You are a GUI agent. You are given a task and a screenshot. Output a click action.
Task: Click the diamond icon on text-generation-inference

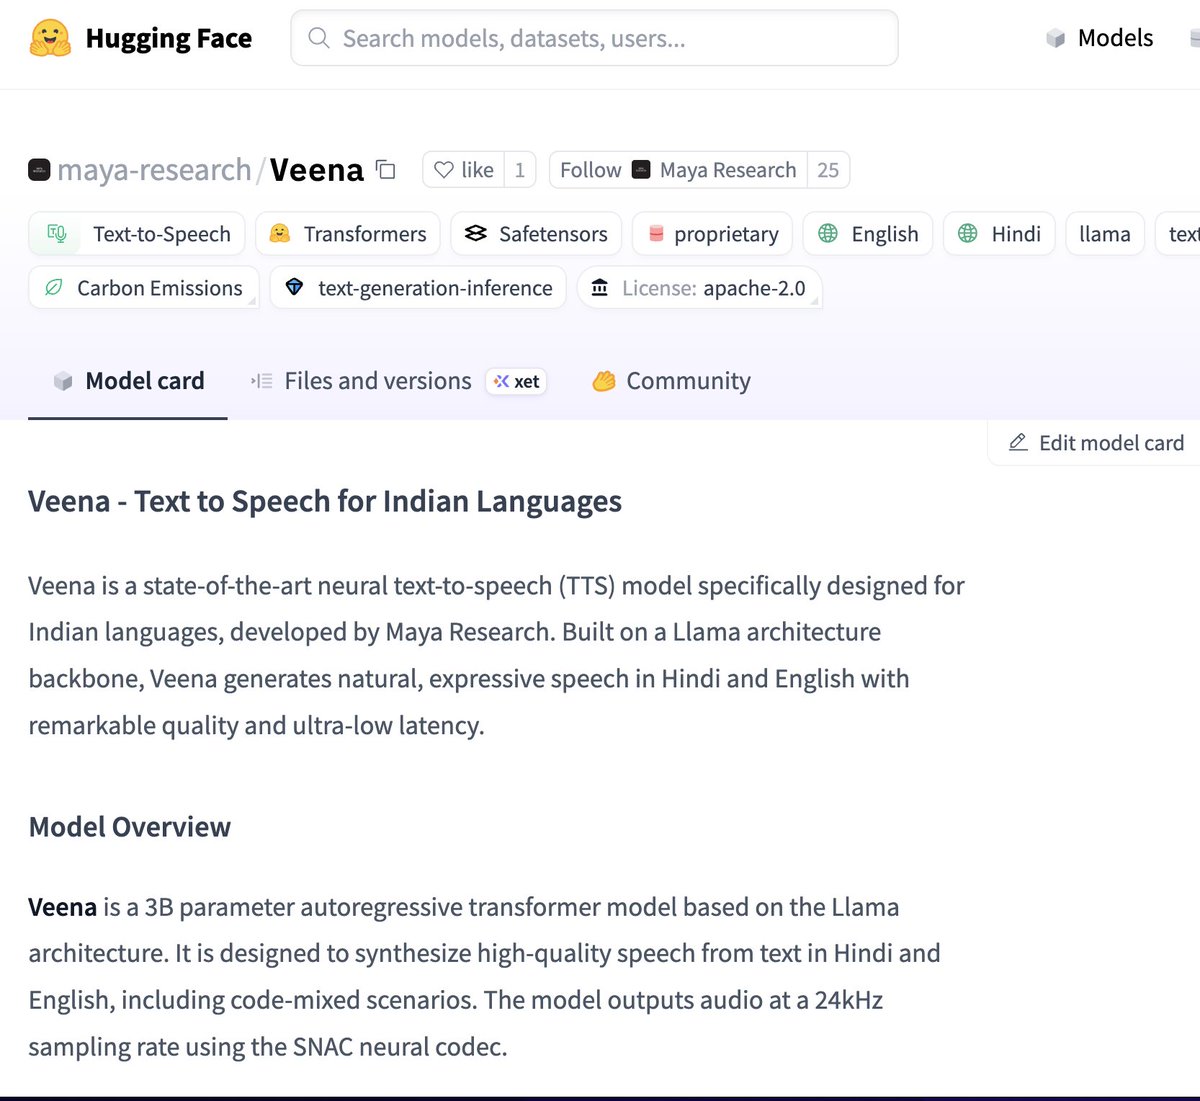point(294,288)
